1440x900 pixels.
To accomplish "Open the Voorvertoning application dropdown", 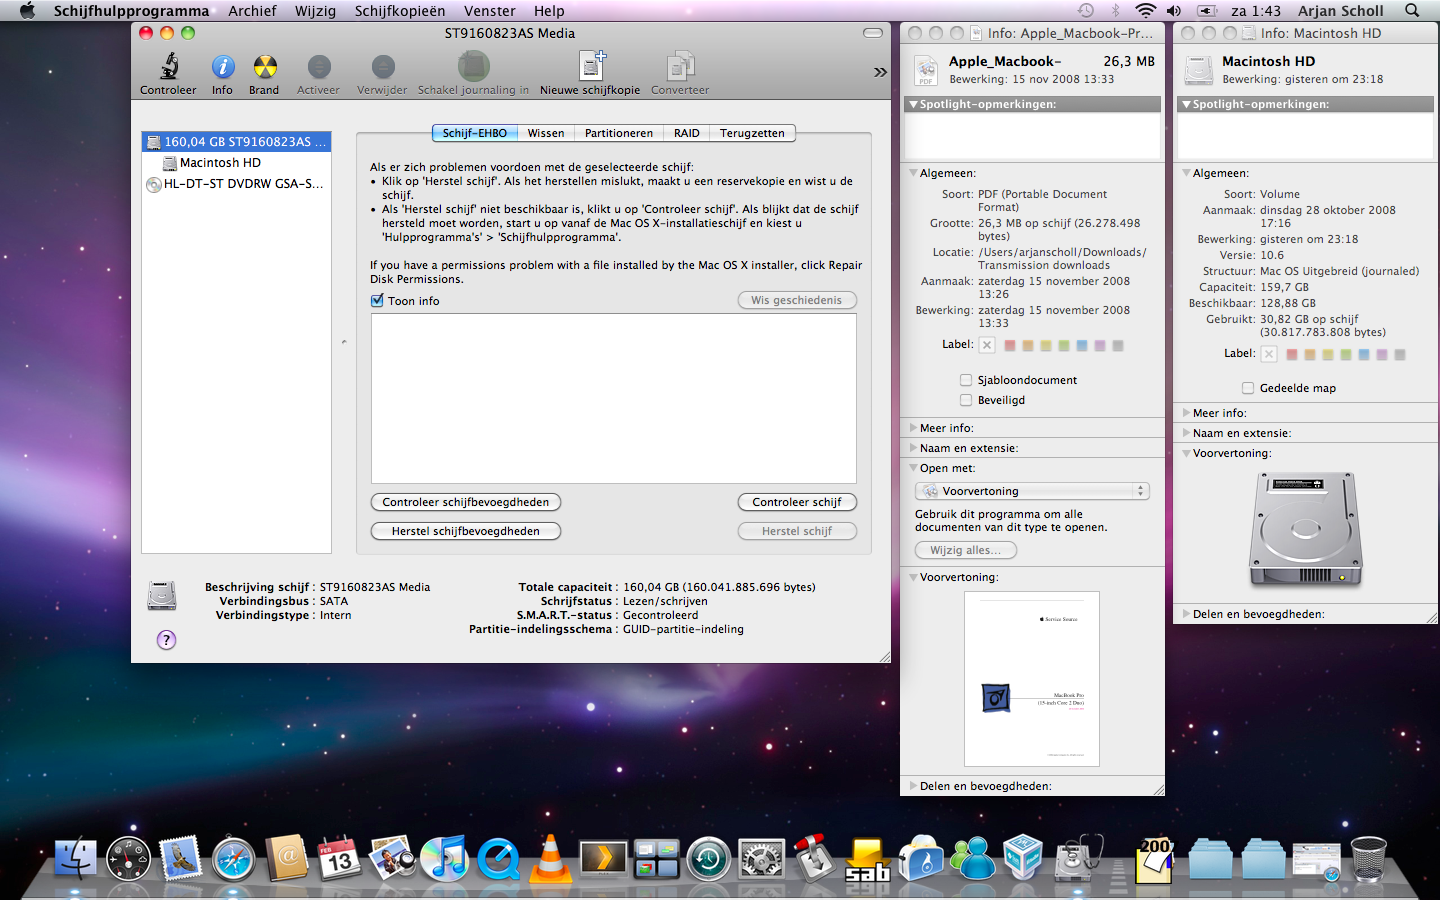I will pyautogui.click(x=1032, y=491).
